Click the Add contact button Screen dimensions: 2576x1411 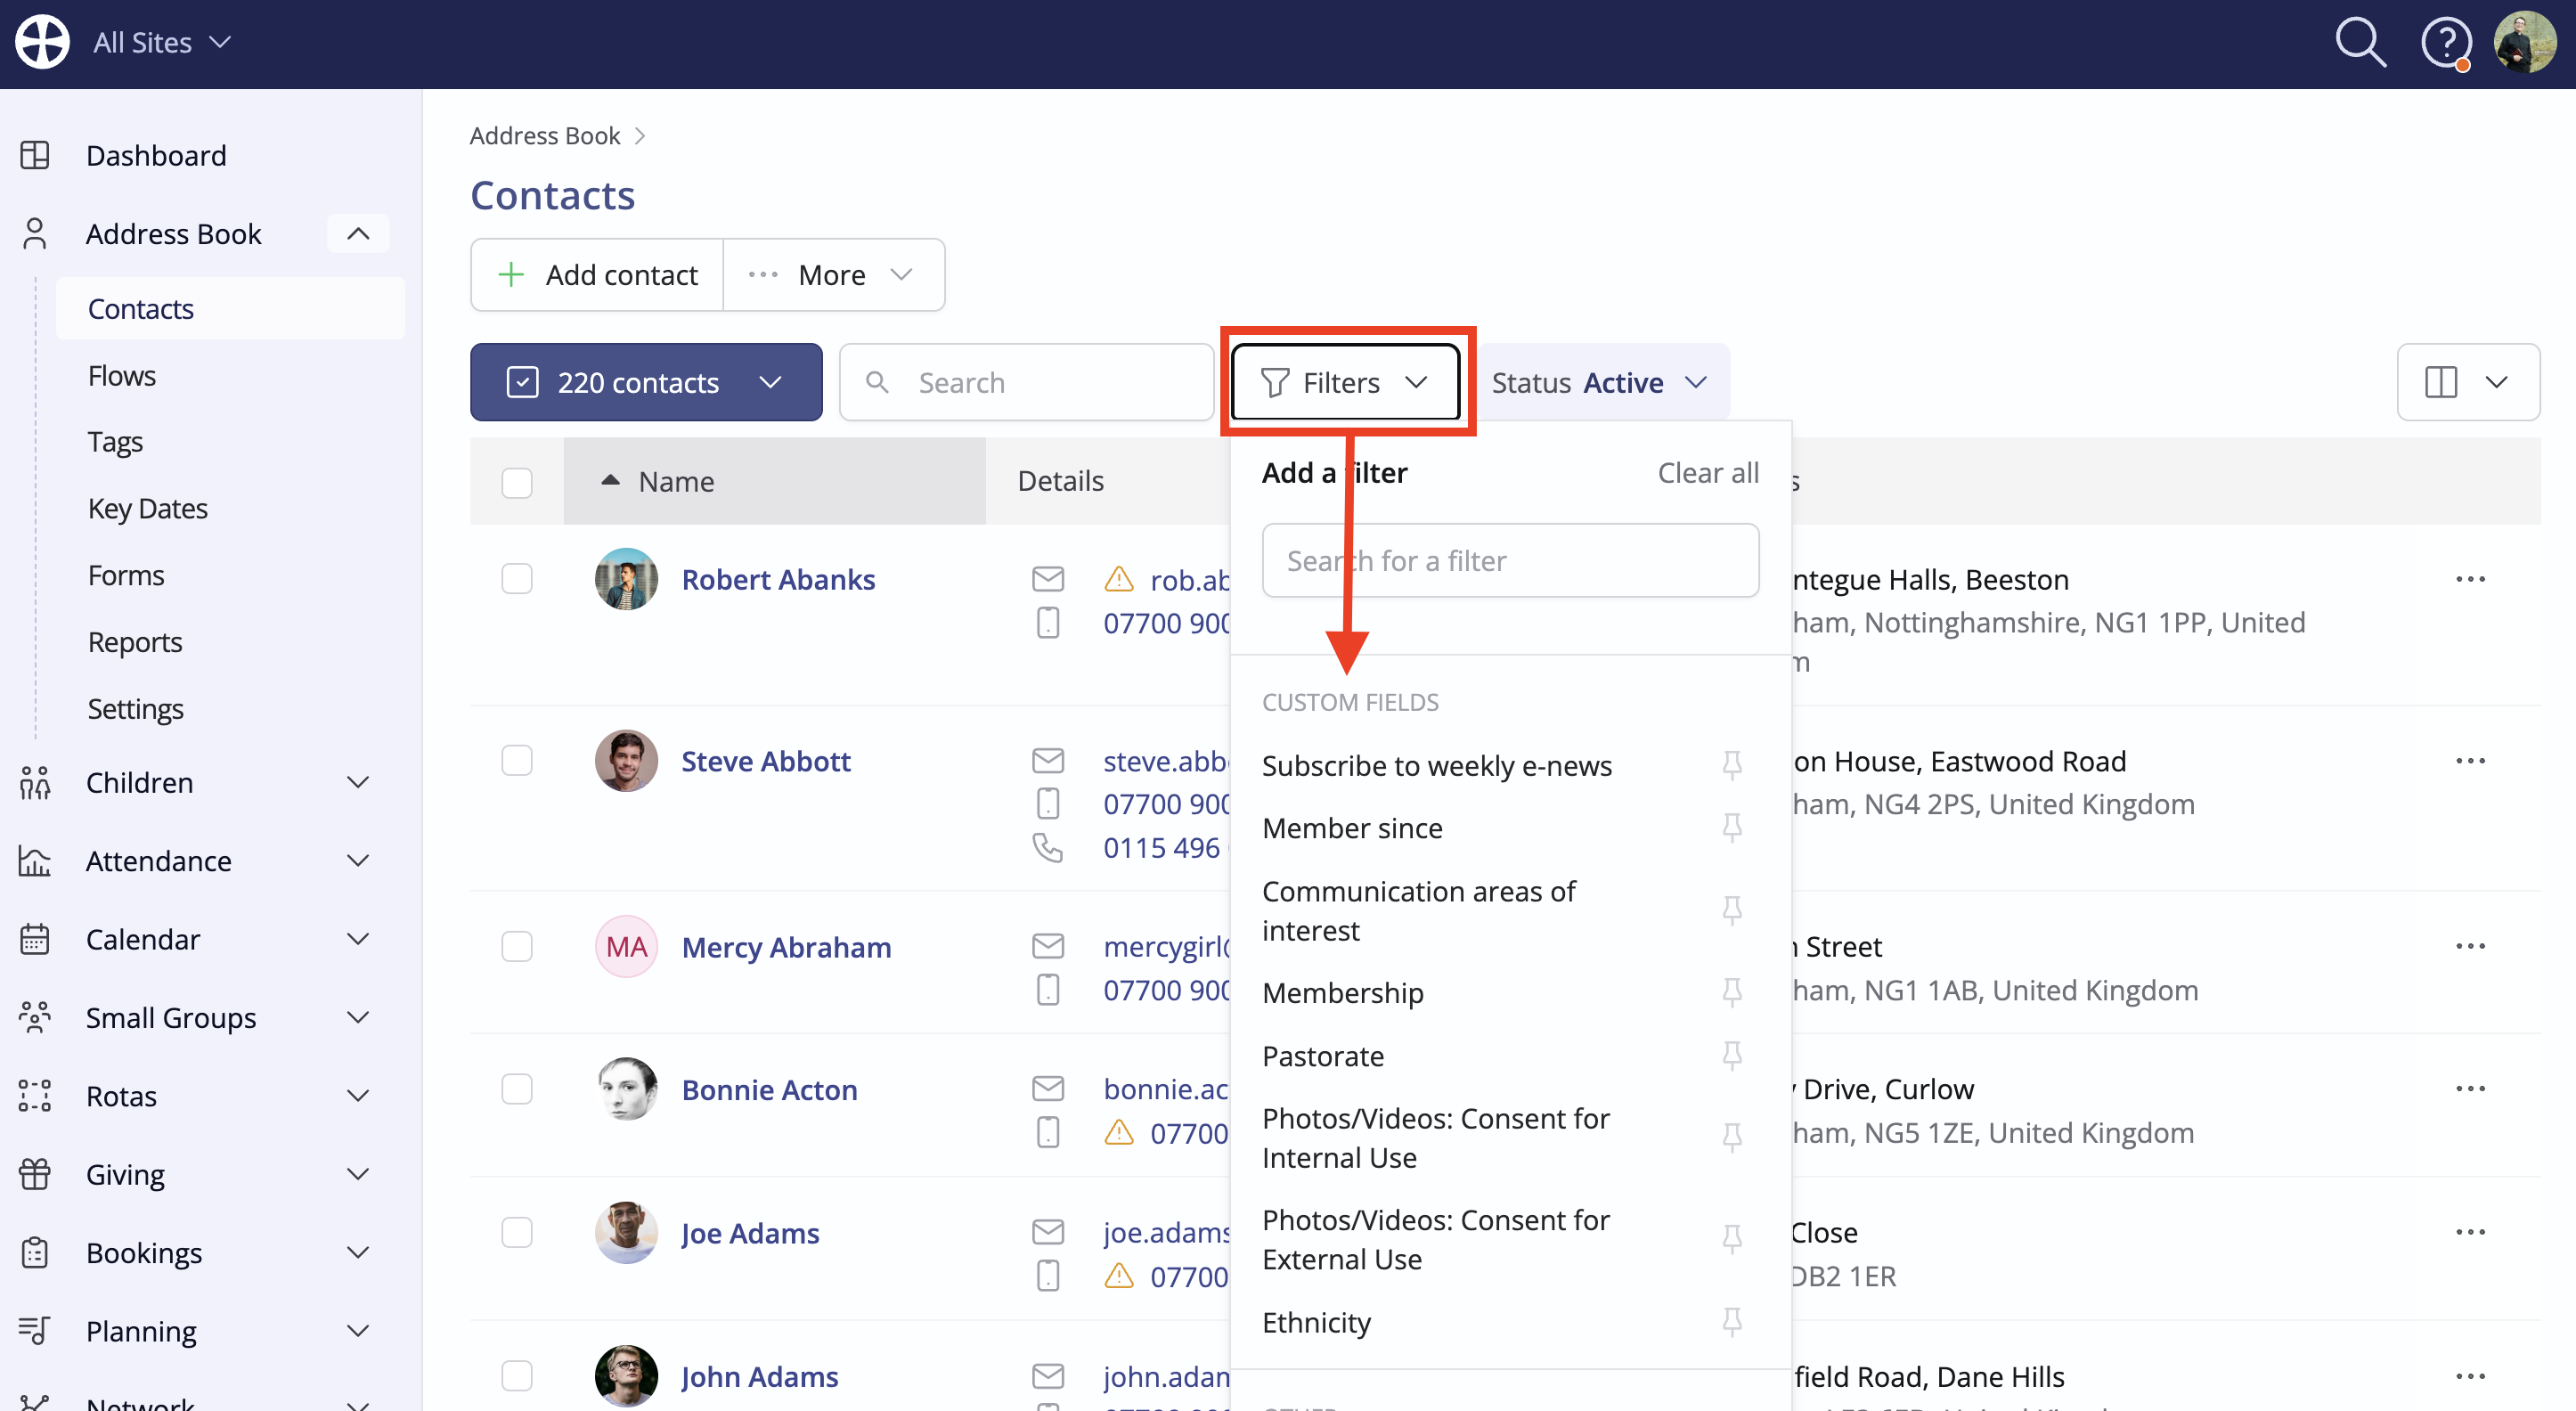(x=598, y=275)
